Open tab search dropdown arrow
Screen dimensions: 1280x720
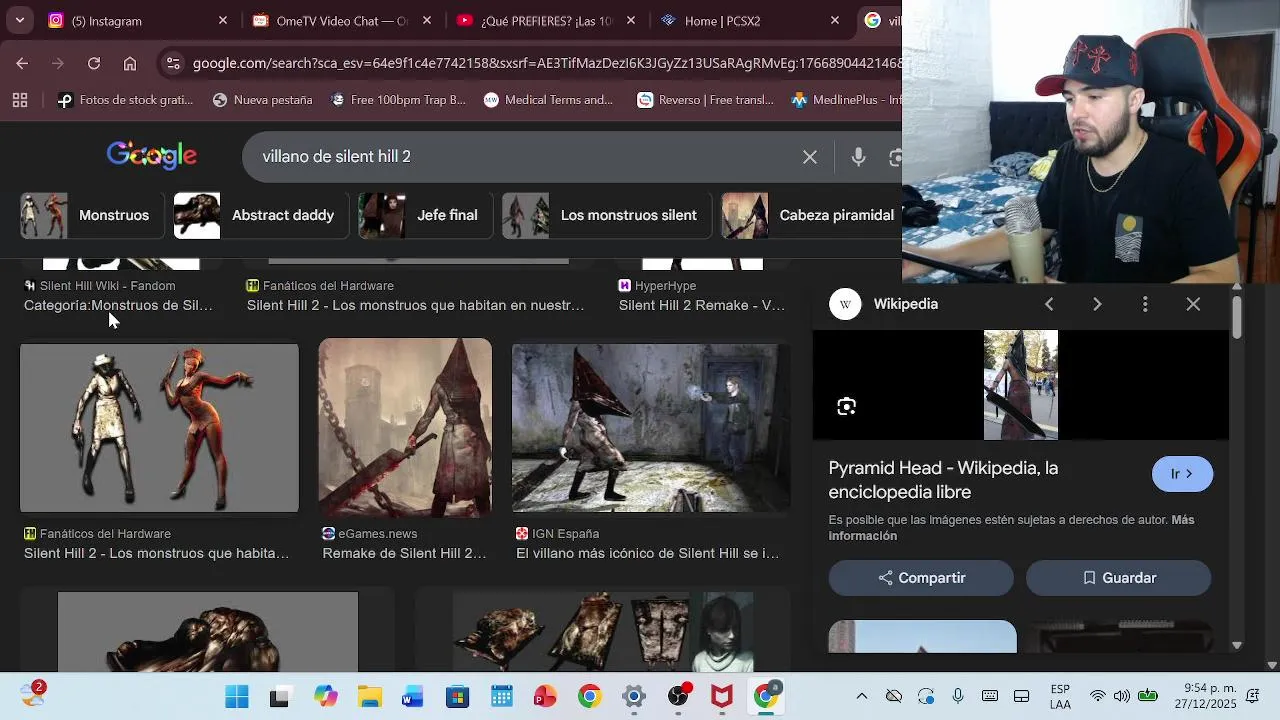[20, 20]
